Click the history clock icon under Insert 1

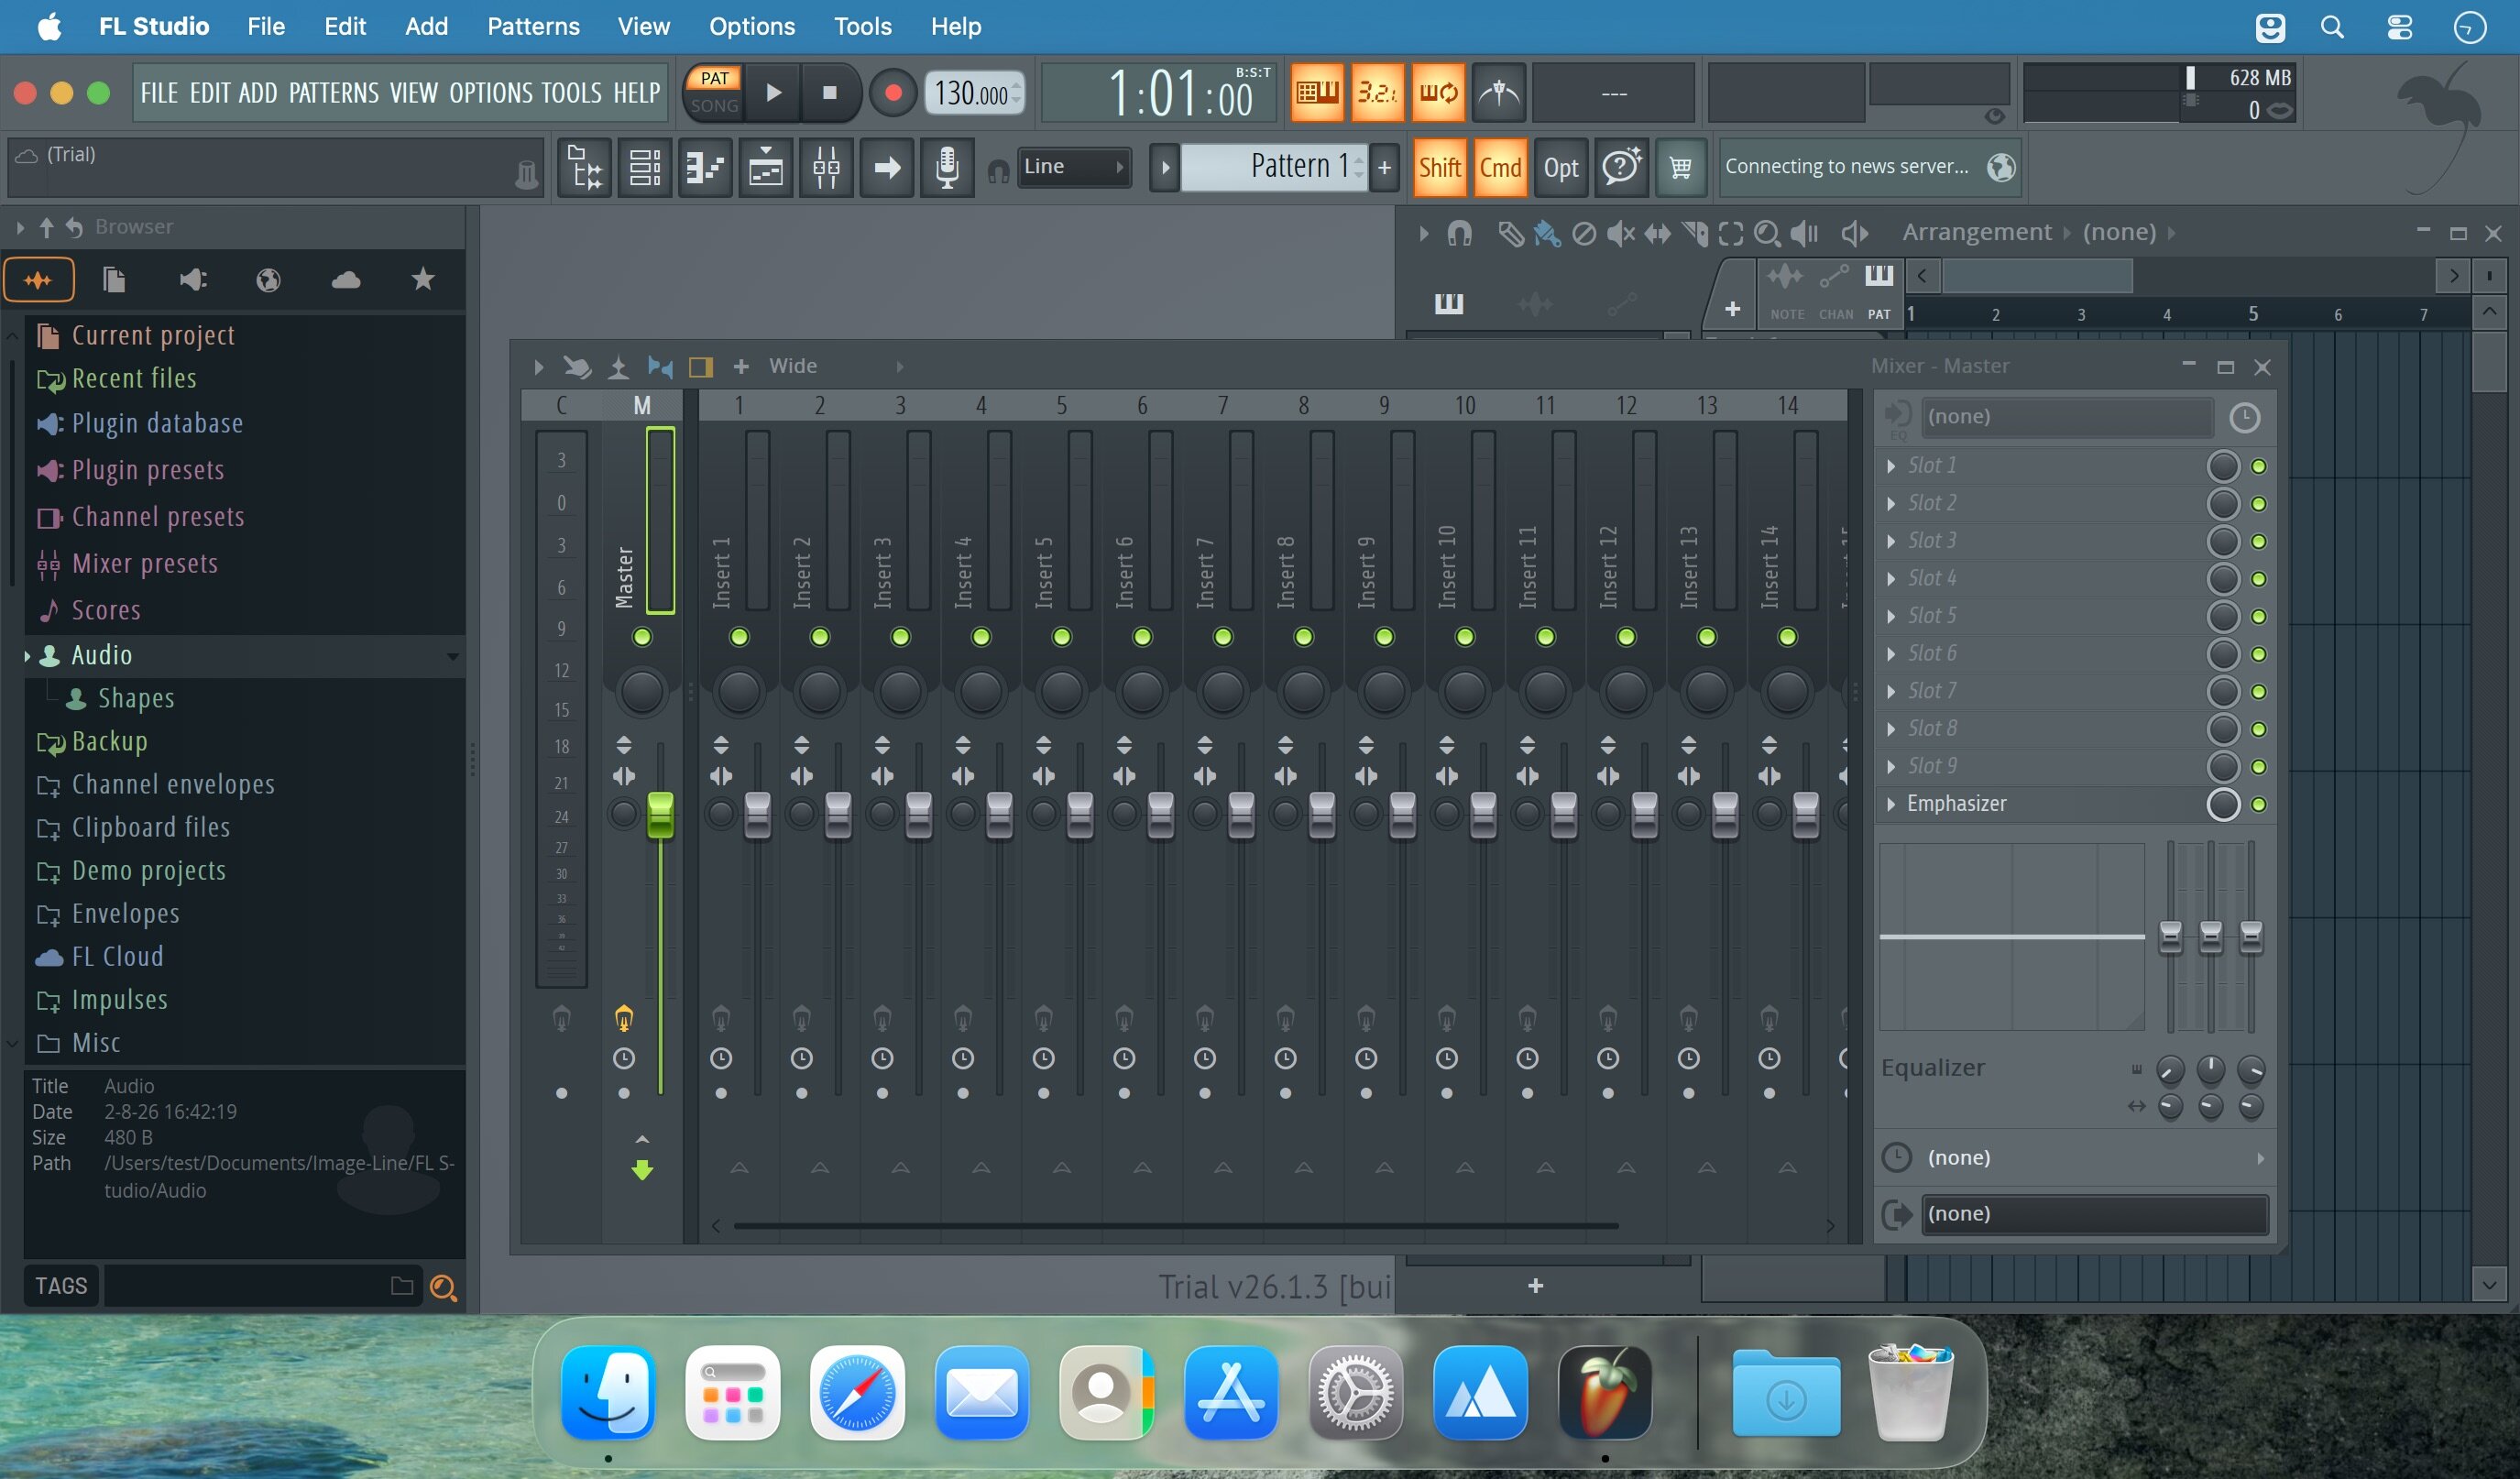[x=721, y=1058]
